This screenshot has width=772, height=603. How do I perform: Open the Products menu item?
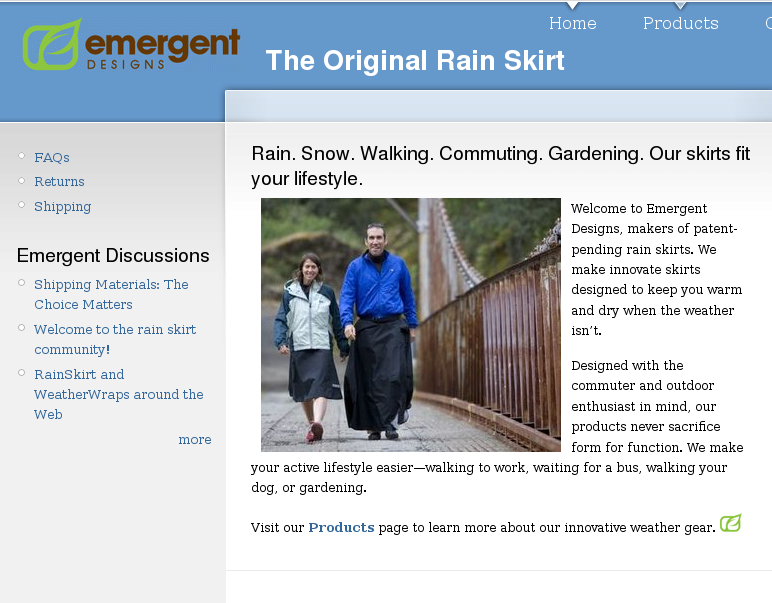coord(680,23)
